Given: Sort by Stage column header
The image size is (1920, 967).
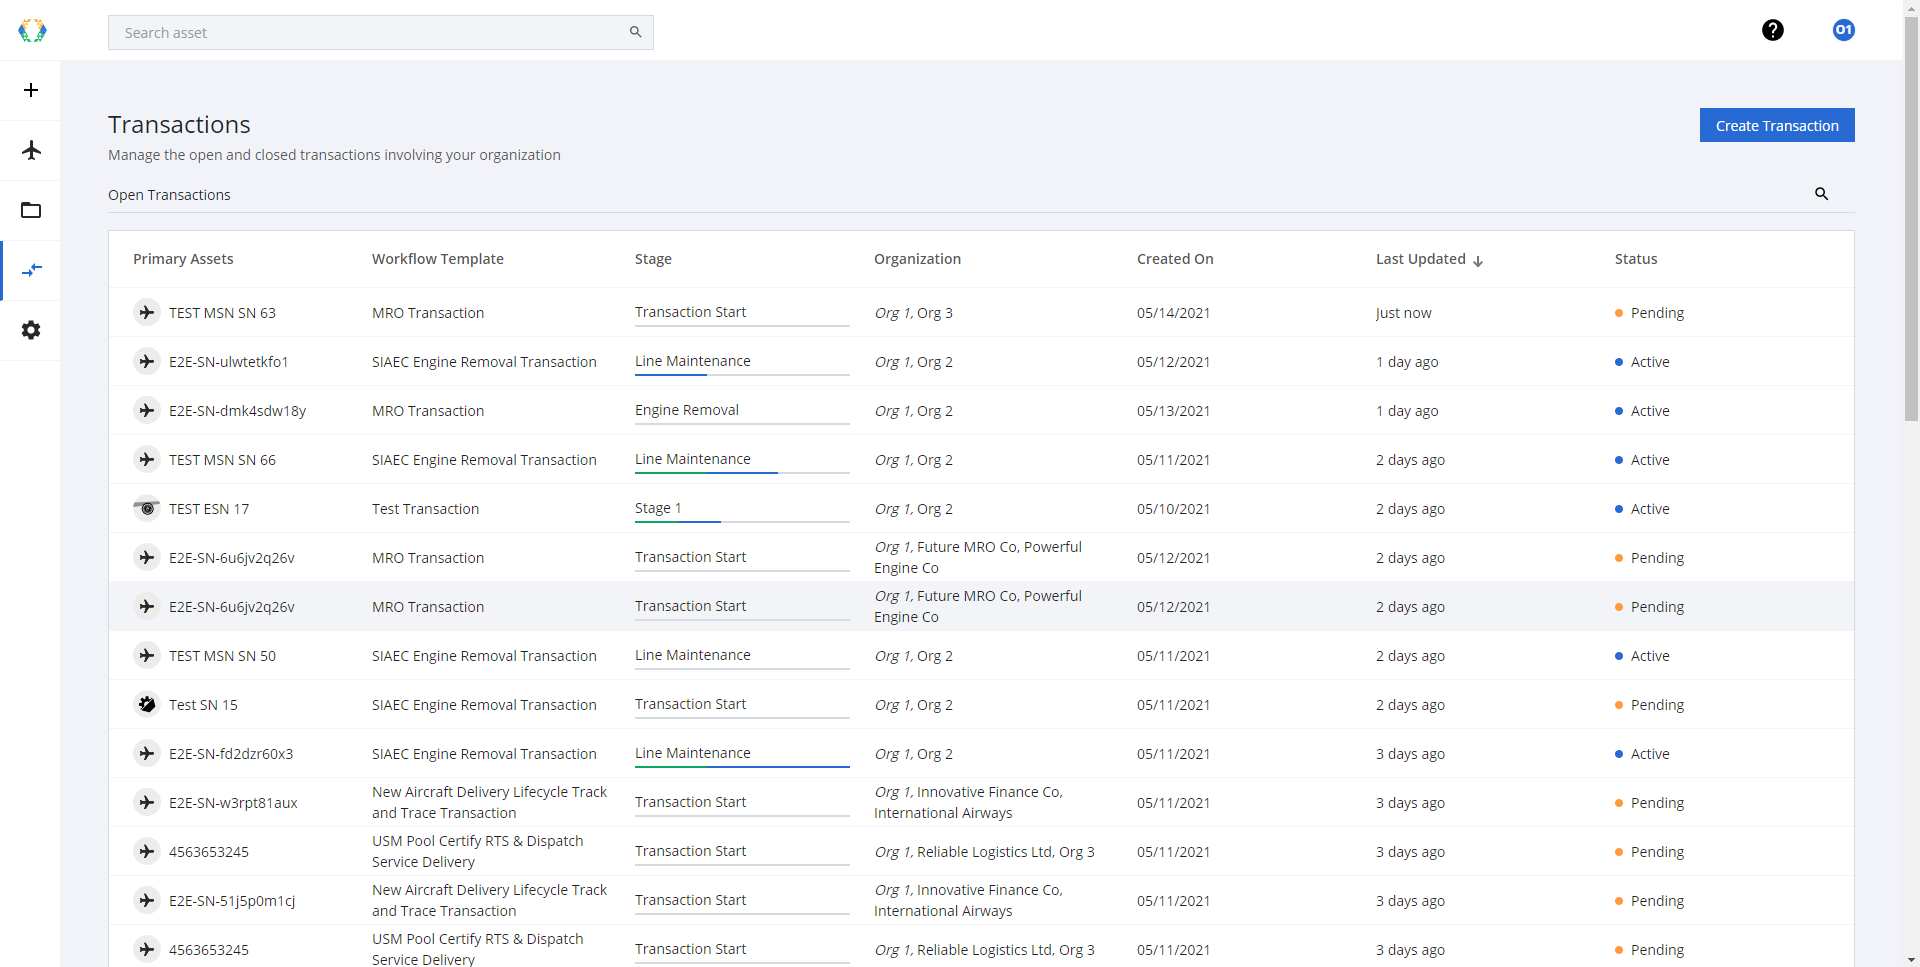Looking at the screenshot, I should point(653,259).
